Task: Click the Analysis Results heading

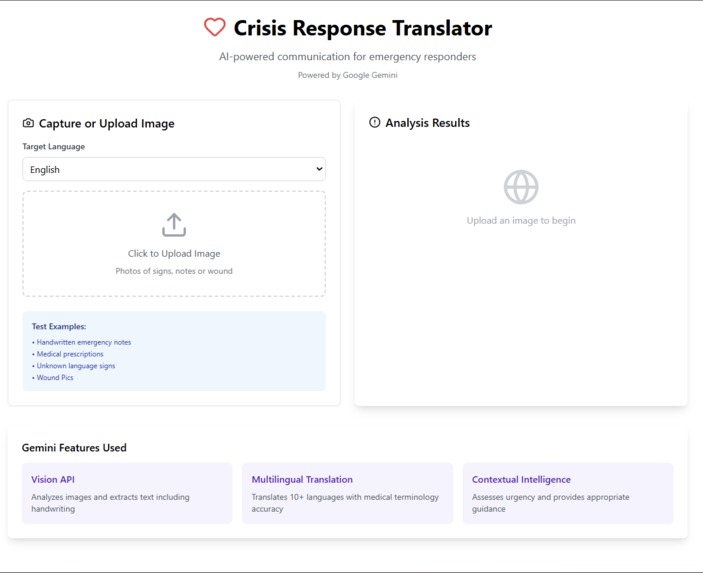Action: click(427, 123)
